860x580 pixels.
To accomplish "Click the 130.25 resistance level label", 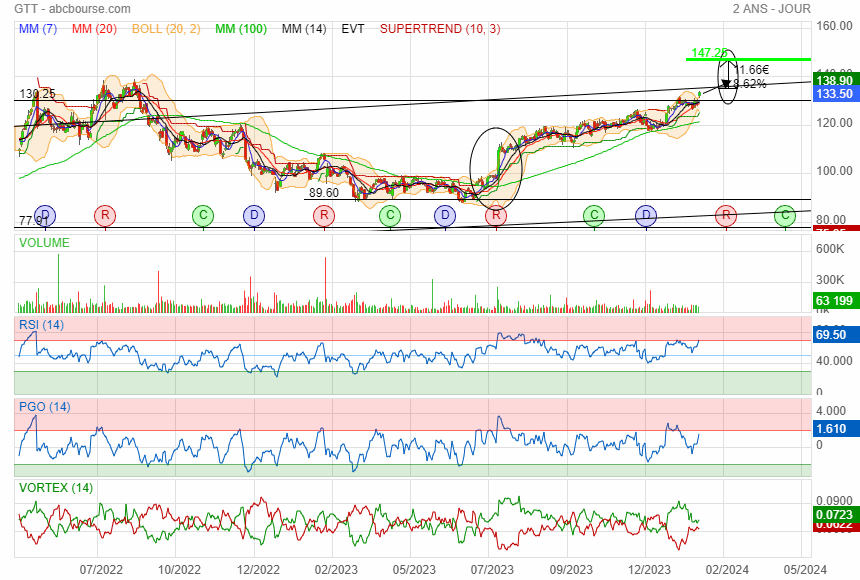I will (37, 94).
